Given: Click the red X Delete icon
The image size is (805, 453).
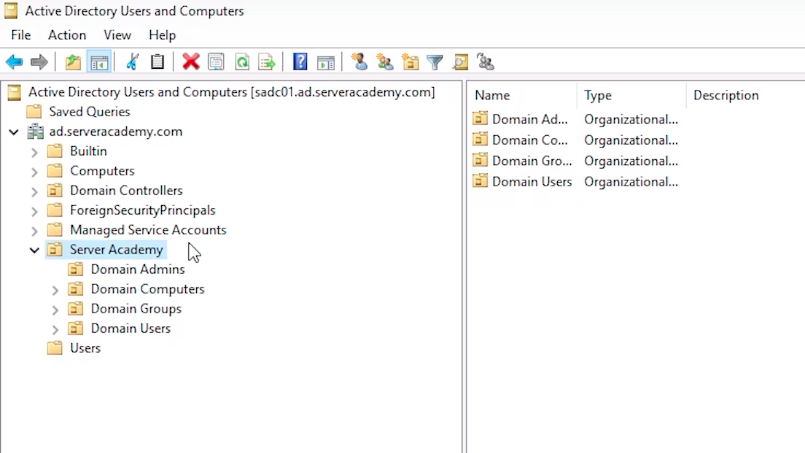Looking at the screenshot, I should (190, 62).
